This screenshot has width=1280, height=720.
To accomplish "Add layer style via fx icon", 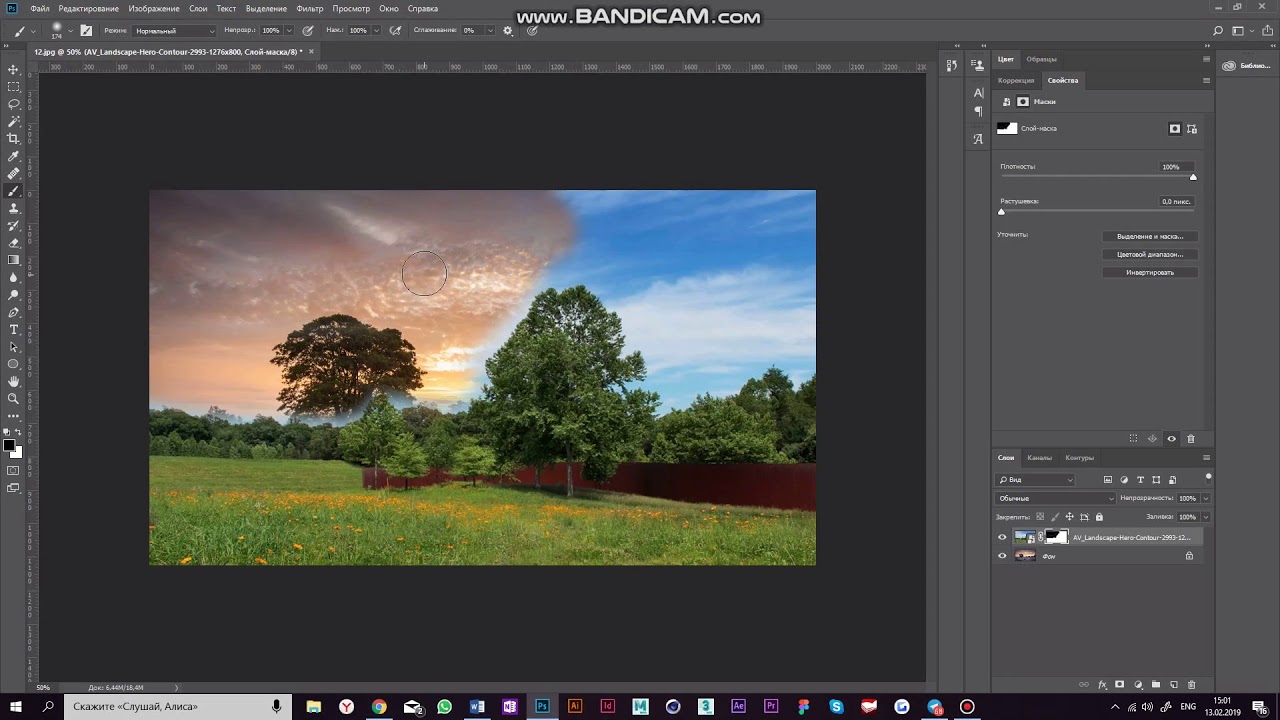I will click(1102, 685).
